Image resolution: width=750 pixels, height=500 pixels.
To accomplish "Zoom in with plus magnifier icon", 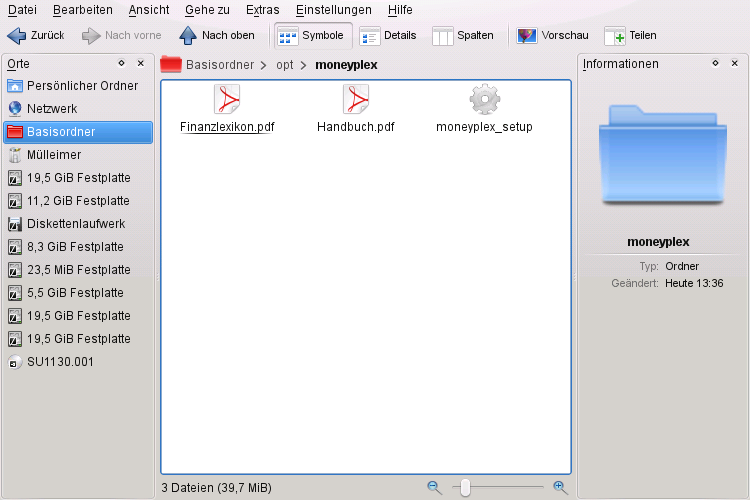I will pos(560,488).
